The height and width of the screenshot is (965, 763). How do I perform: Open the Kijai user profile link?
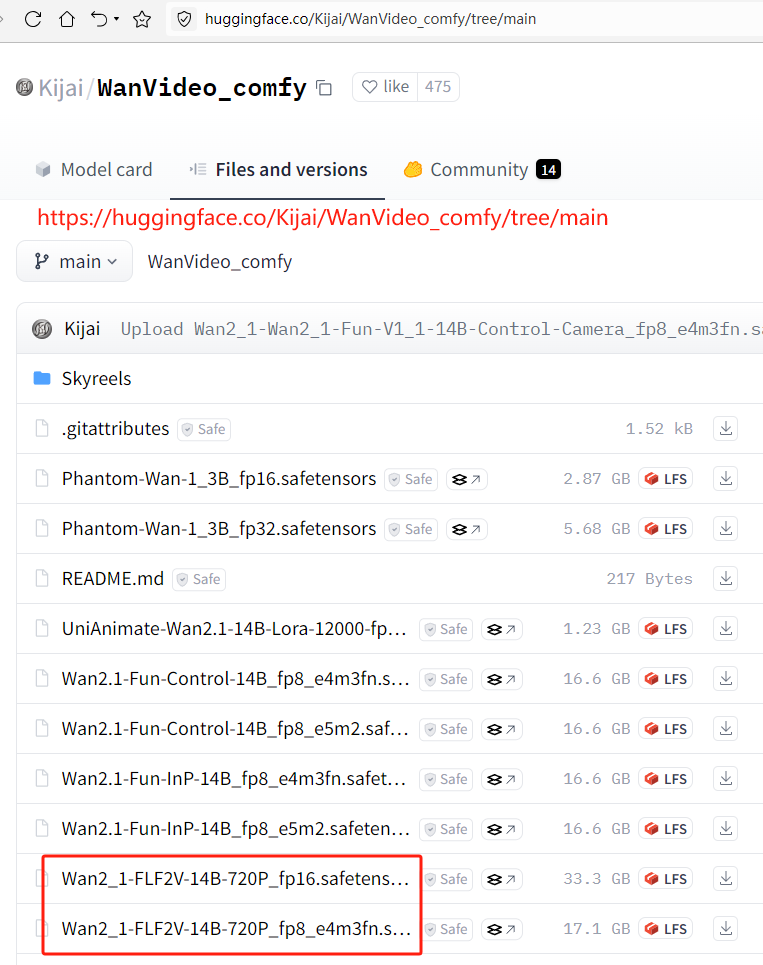60,88
